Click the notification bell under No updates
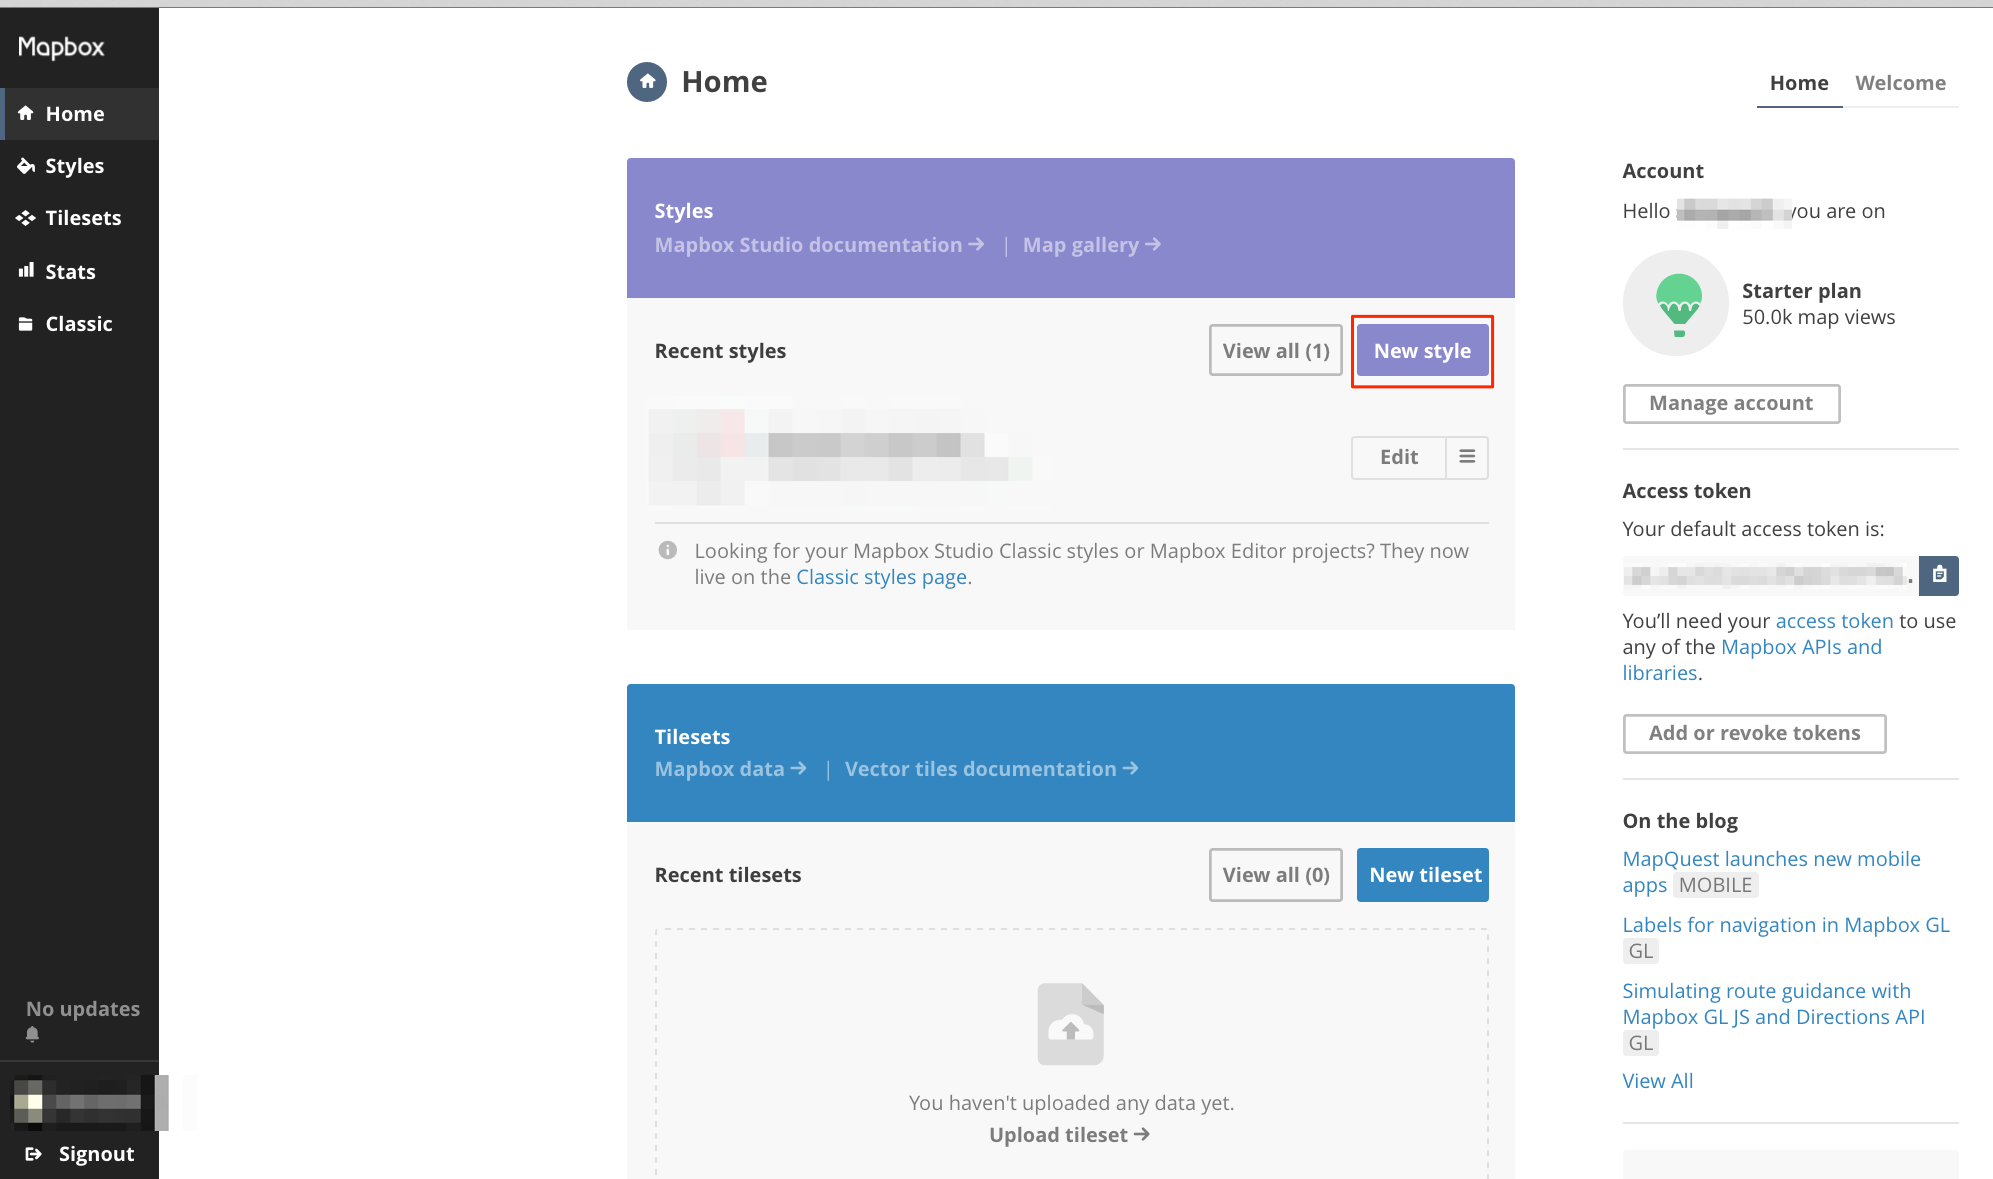 [x=33, y=1035]
